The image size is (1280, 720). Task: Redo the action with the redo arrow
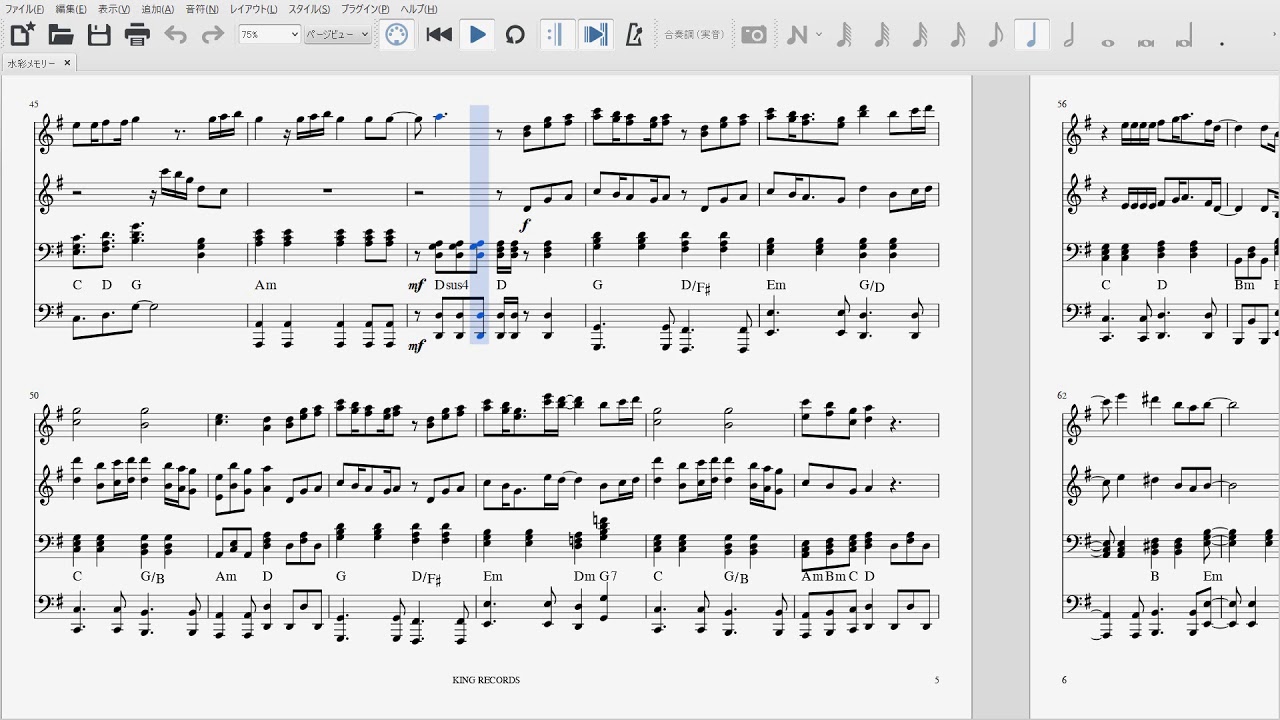point(212,35)
